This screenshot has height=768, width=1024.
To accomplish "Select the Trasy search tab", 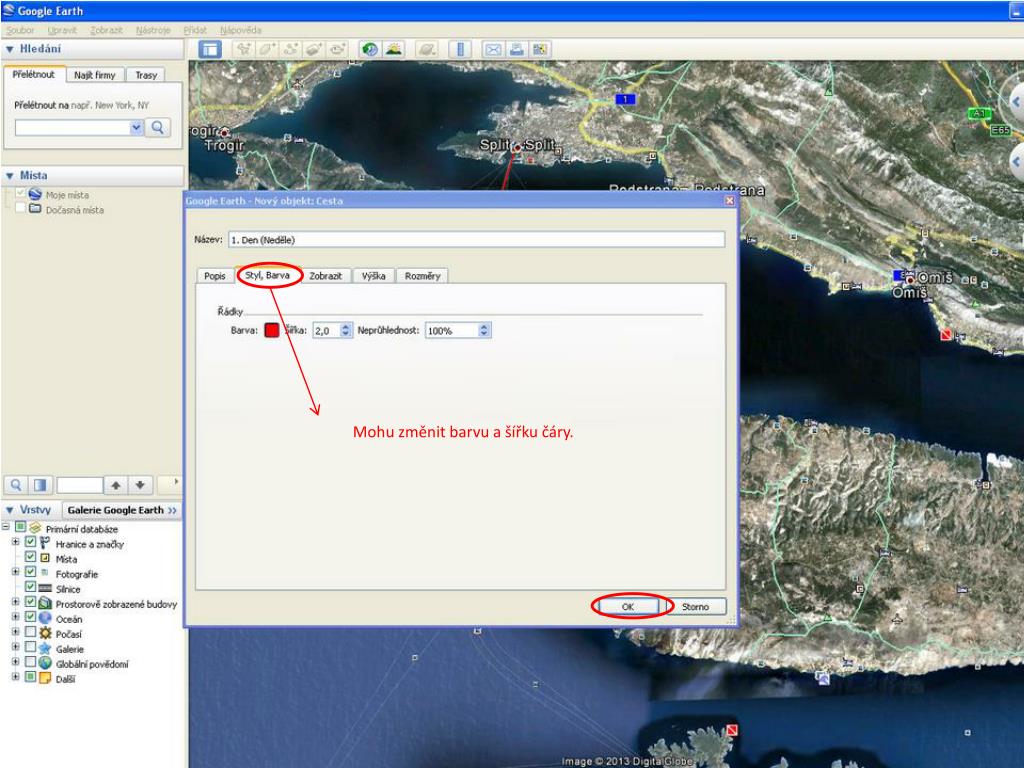I will click(146, 75).
